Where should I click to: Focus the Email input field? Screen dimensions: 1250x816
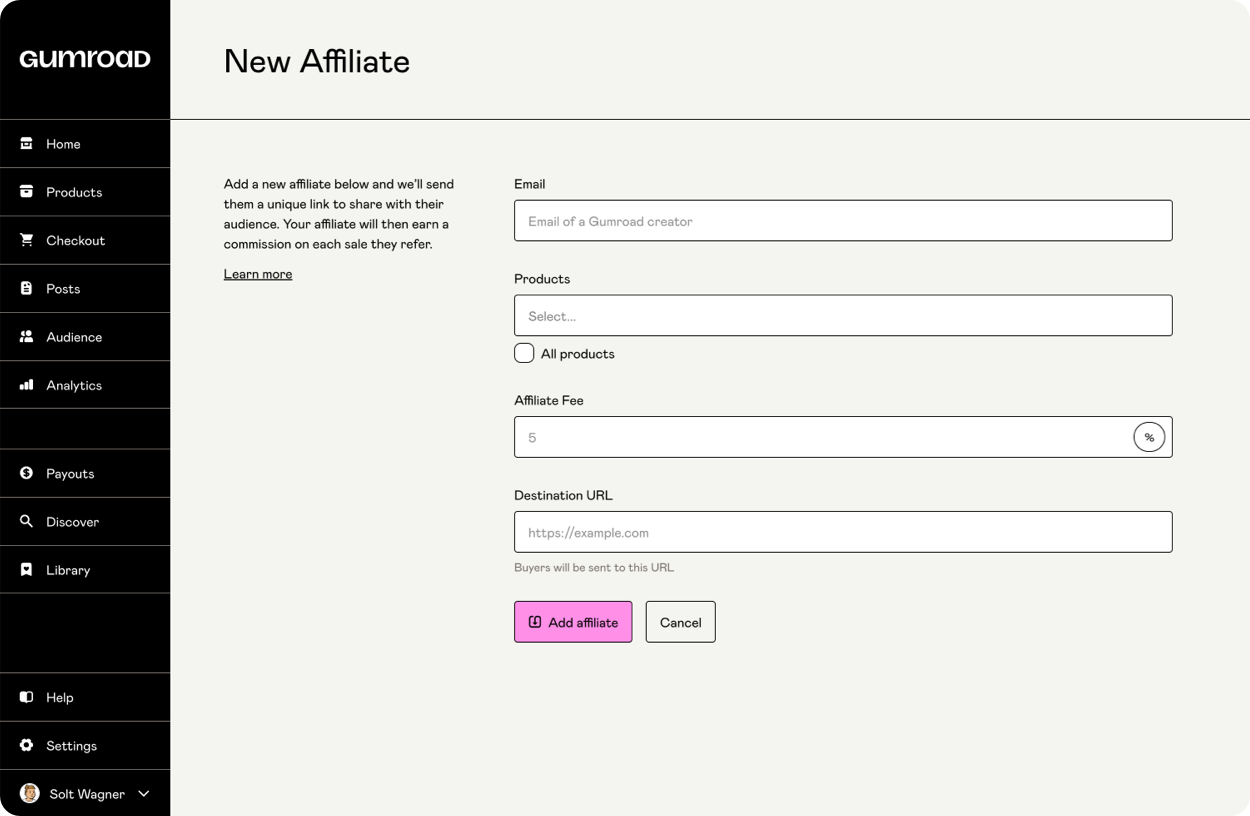pos(843,221)
